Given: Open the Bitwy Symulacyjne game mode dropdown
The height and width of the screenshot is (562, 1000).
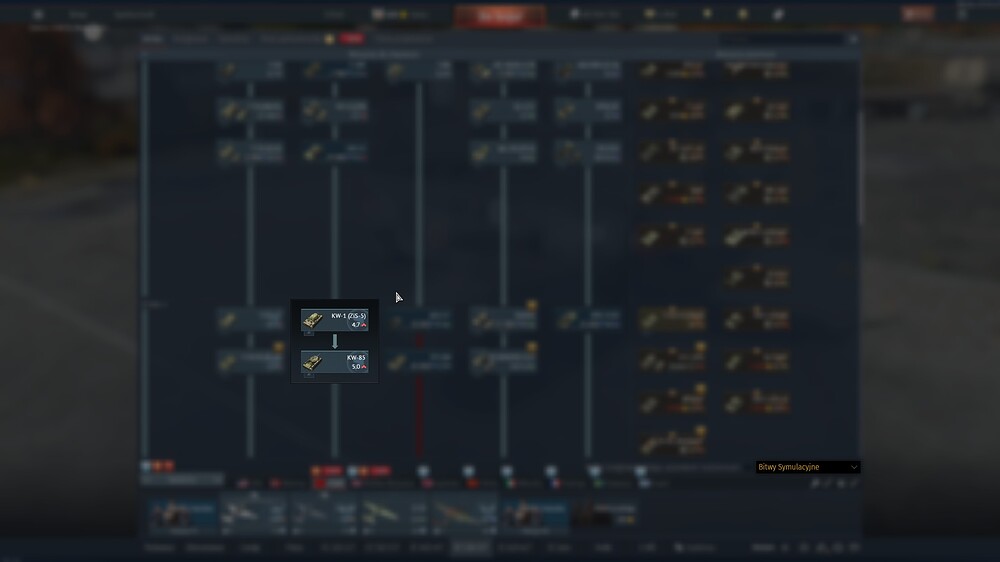Looking at the screenshot, I should [x=807, y=467].
